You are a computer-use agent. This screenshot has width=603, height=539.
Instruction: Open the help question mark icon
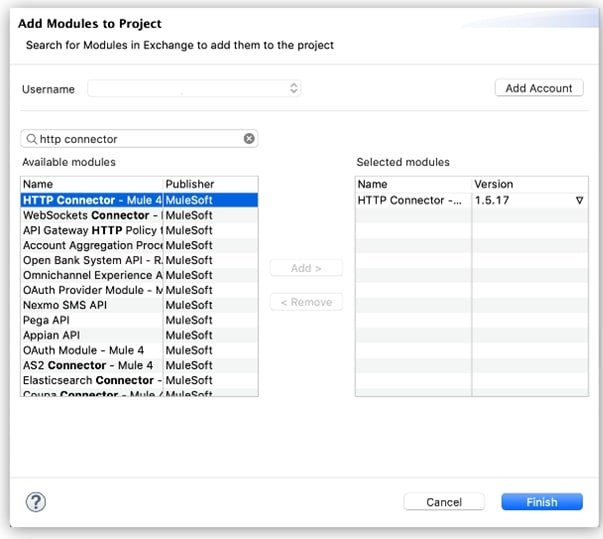click(x=36, y=502)
